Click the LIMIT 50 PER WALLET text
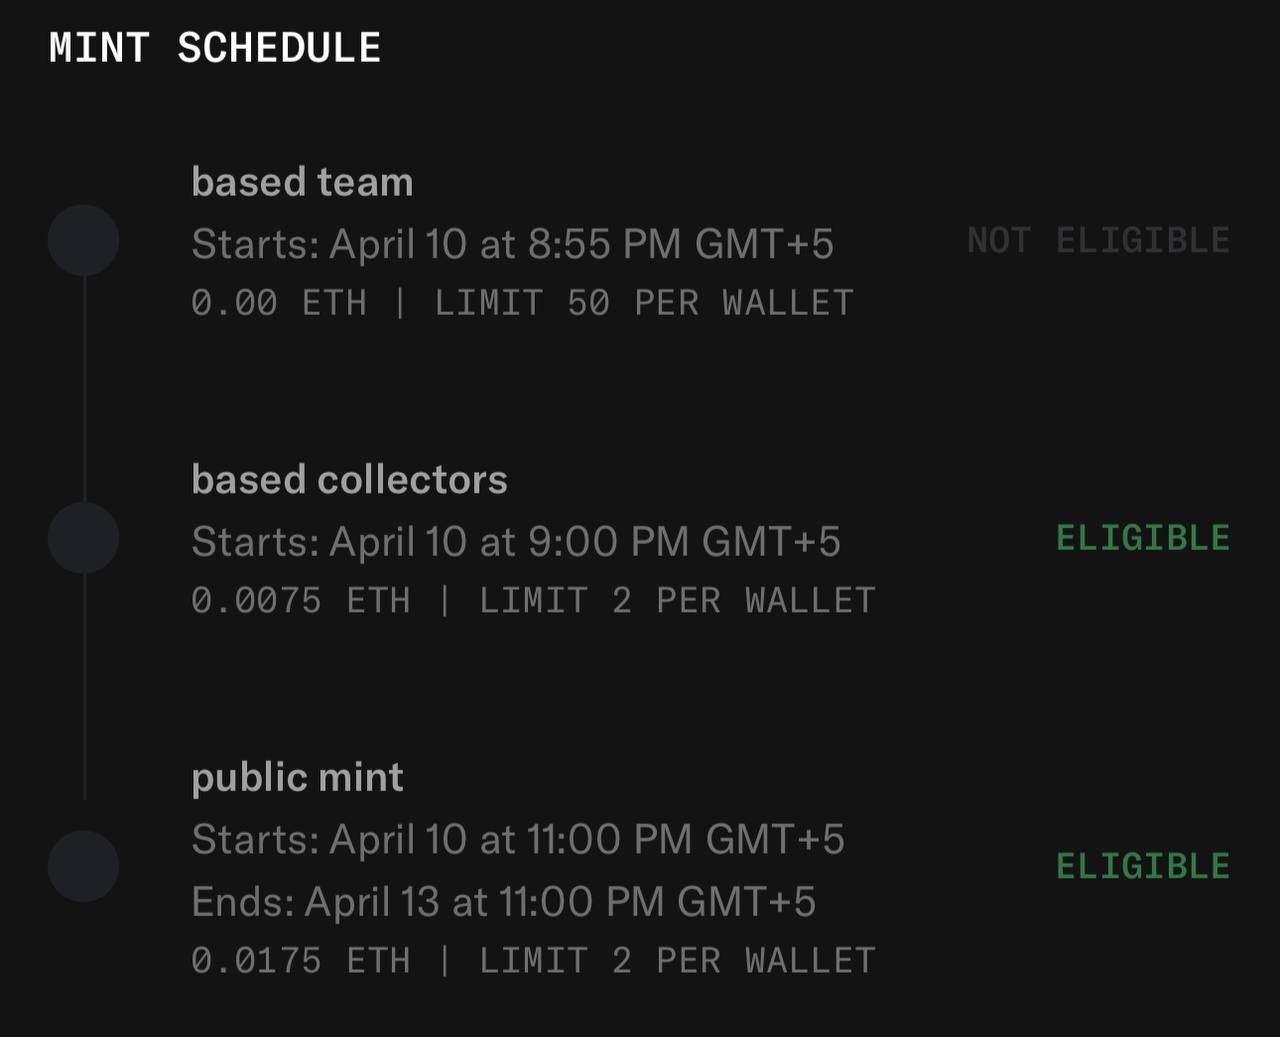This screenshot has width=1280, height=1037. pyautogui.click(x=644, y=303)
